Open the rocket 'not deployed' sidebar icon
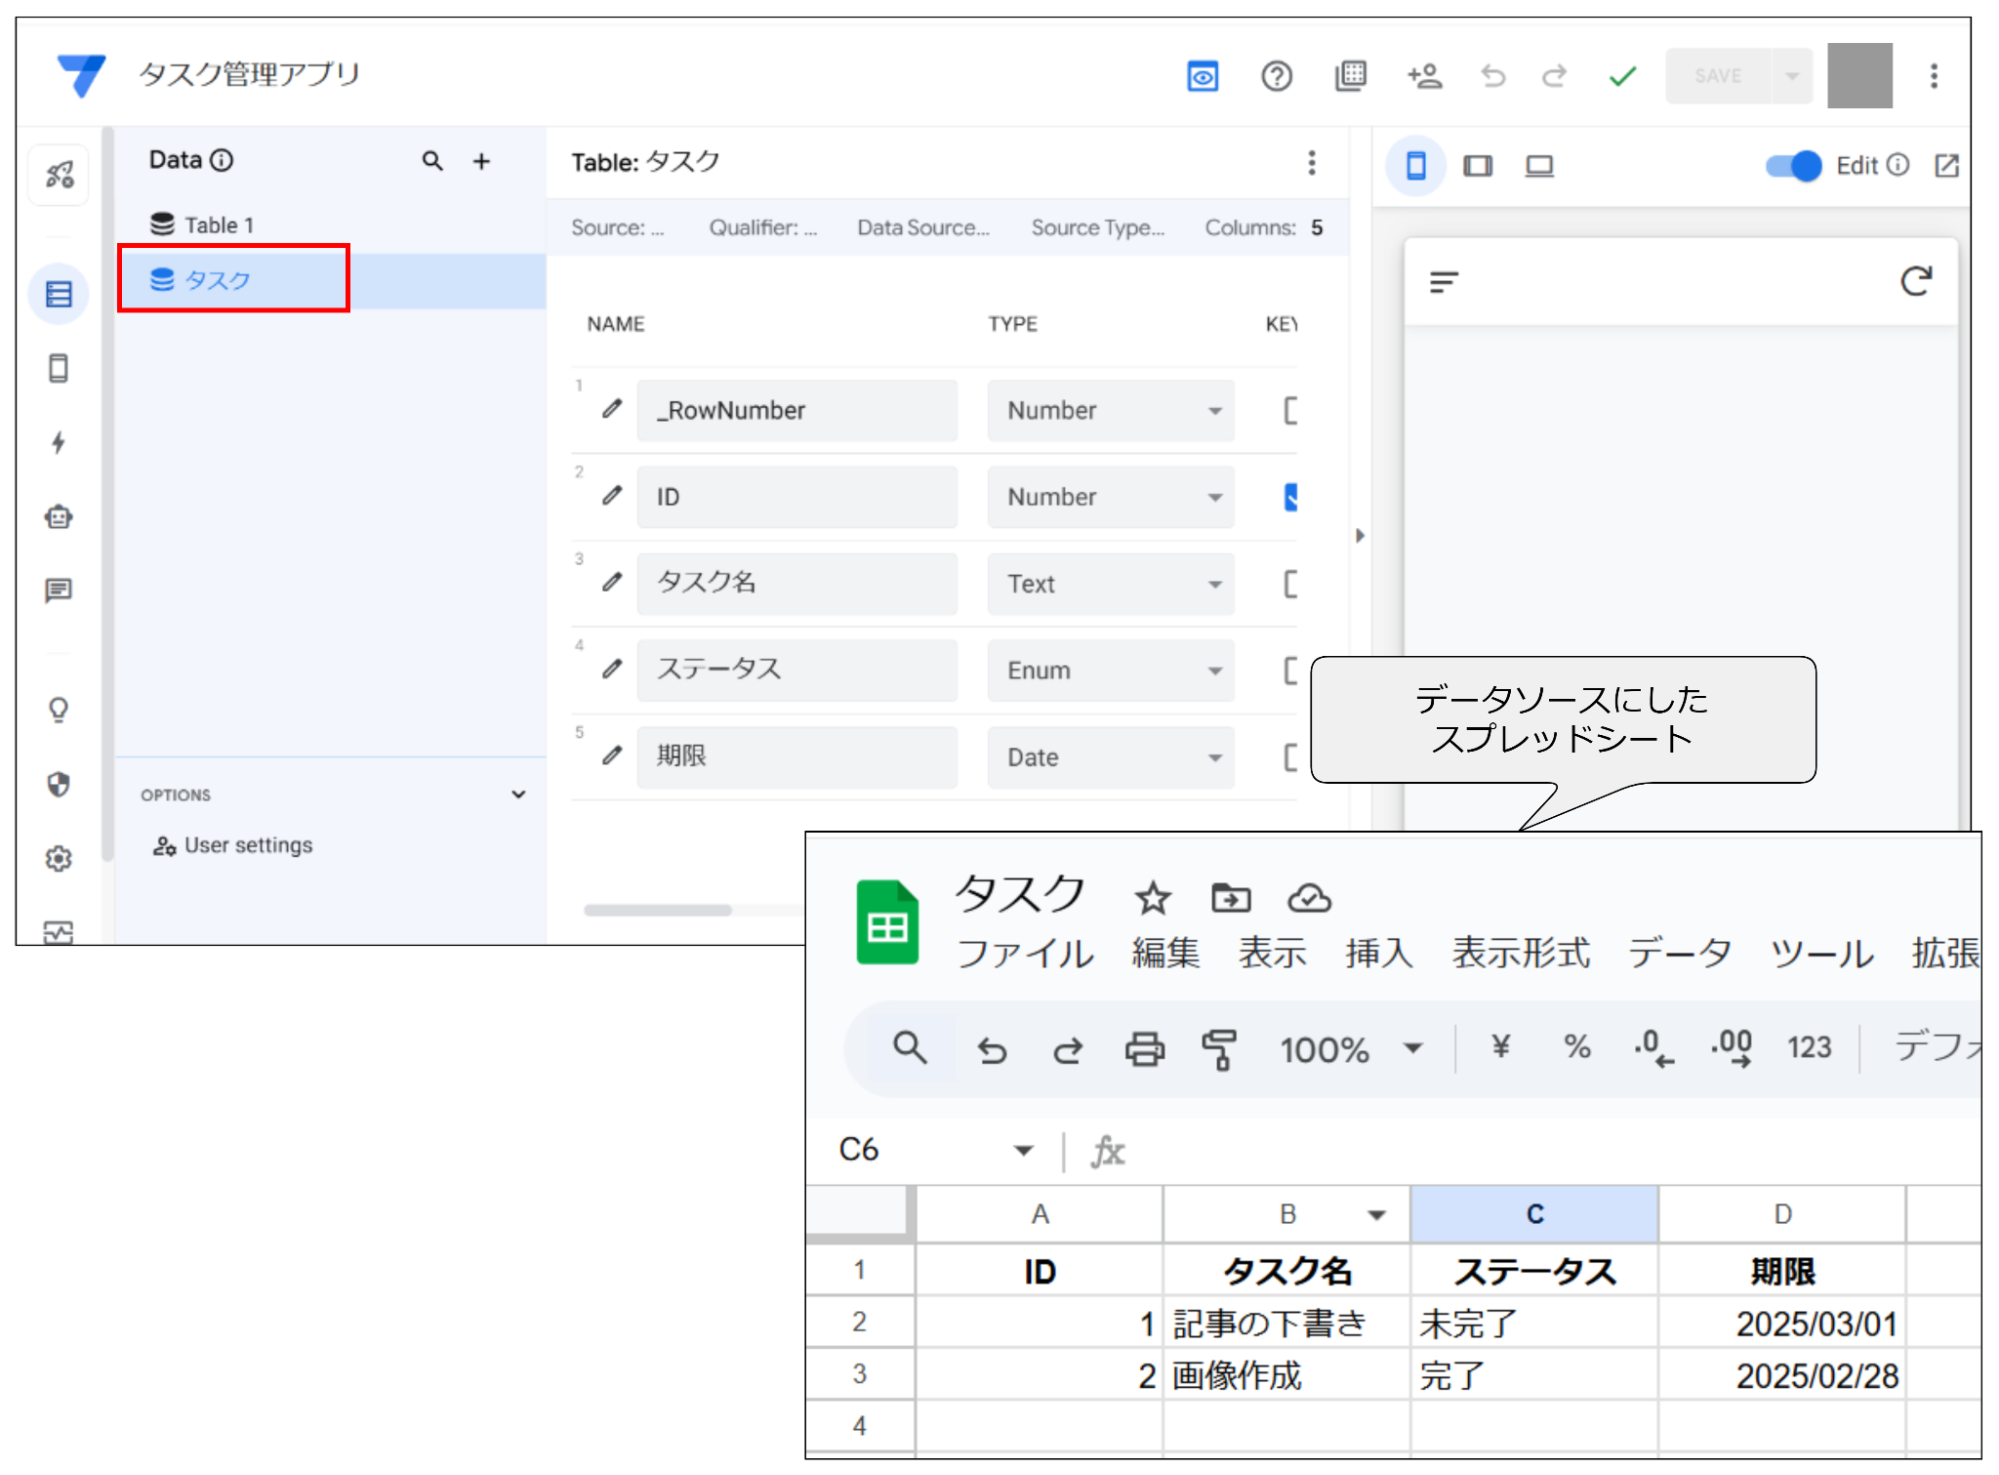The width and height of the screenshot is (1999, 1475). pyautogui.click(x=59, y=175)
